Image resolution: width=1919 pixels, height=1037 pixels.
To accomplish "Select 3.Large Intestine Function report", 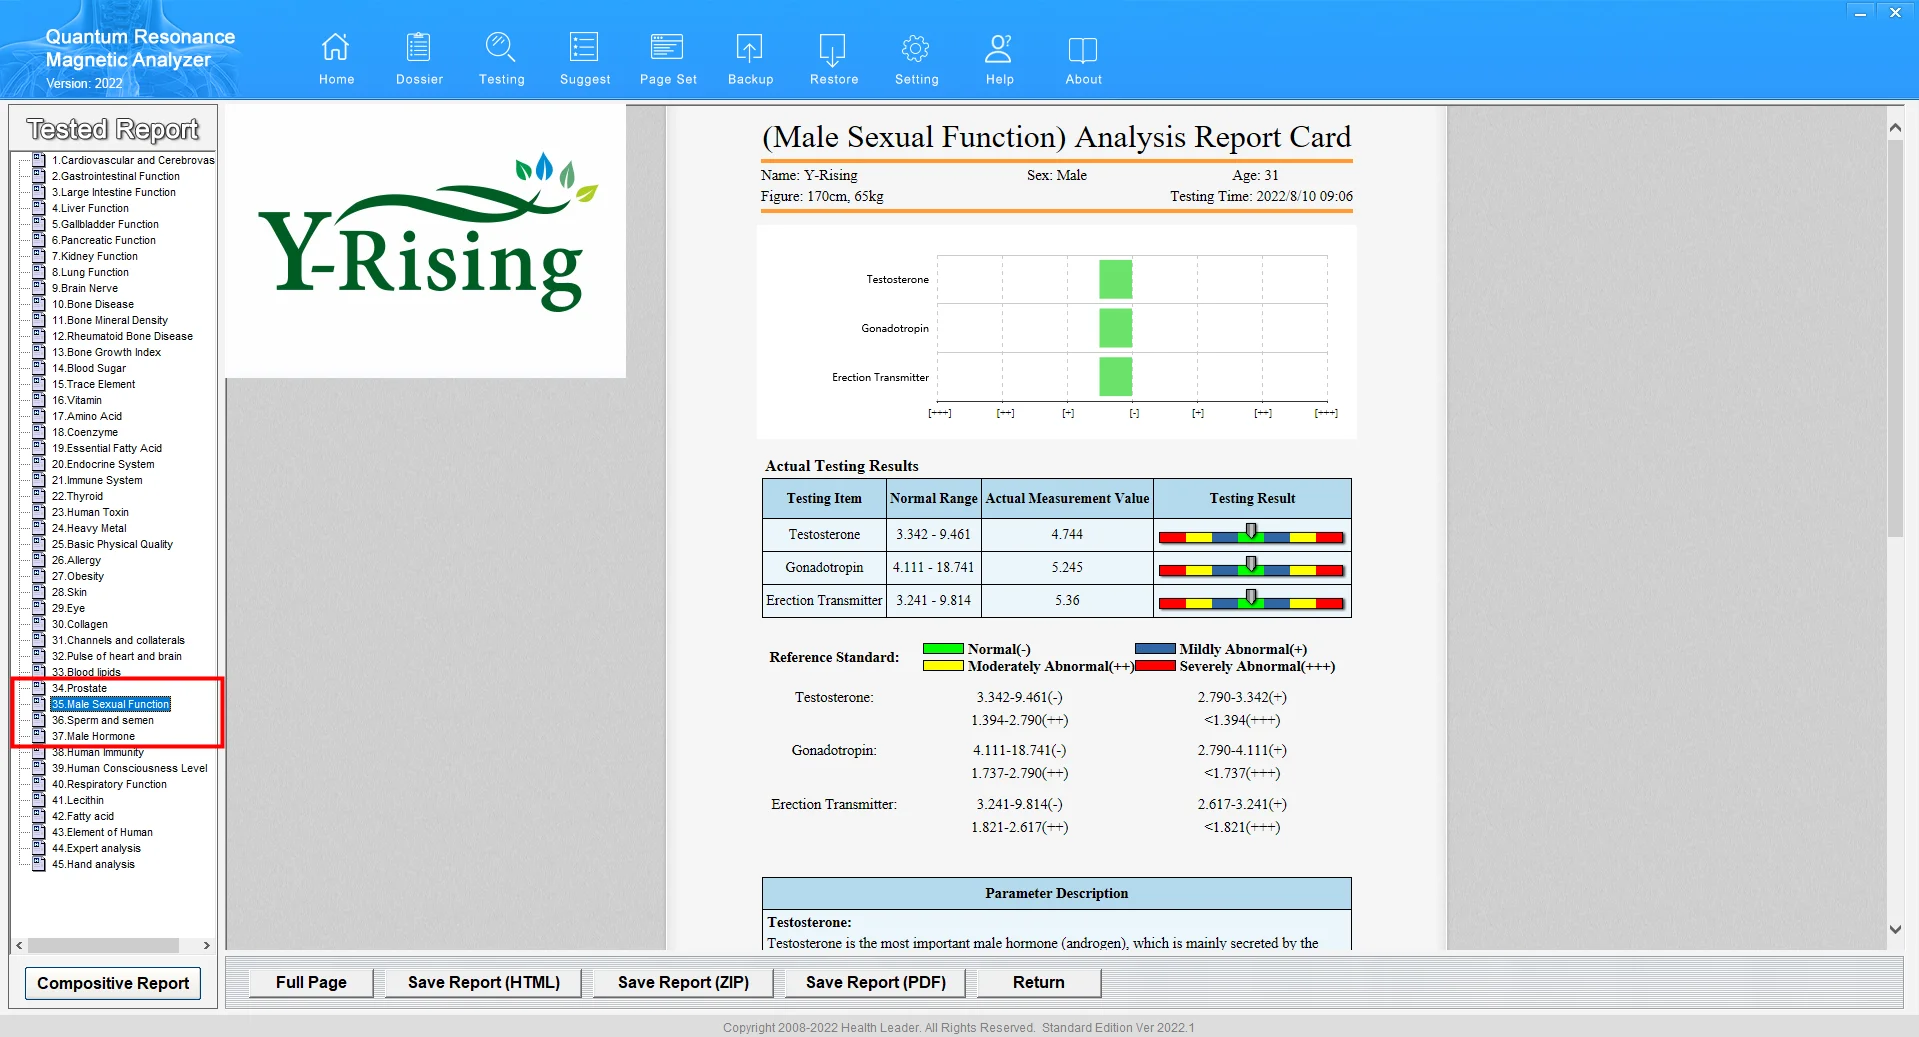I will tap(114, 192).
